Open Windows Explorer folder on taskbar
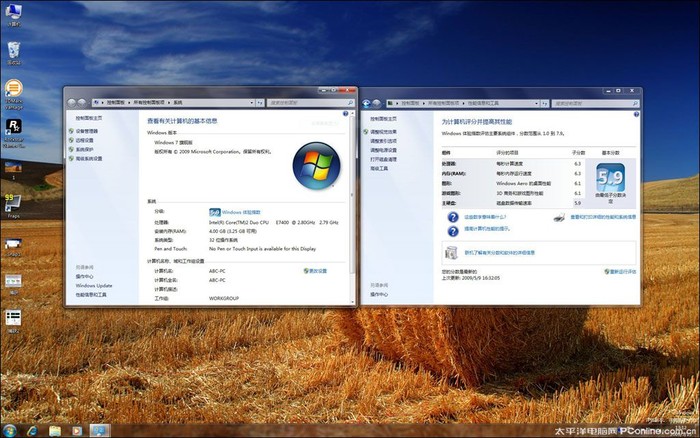Viewport: 700px width, 438px height. click(55, 430)
